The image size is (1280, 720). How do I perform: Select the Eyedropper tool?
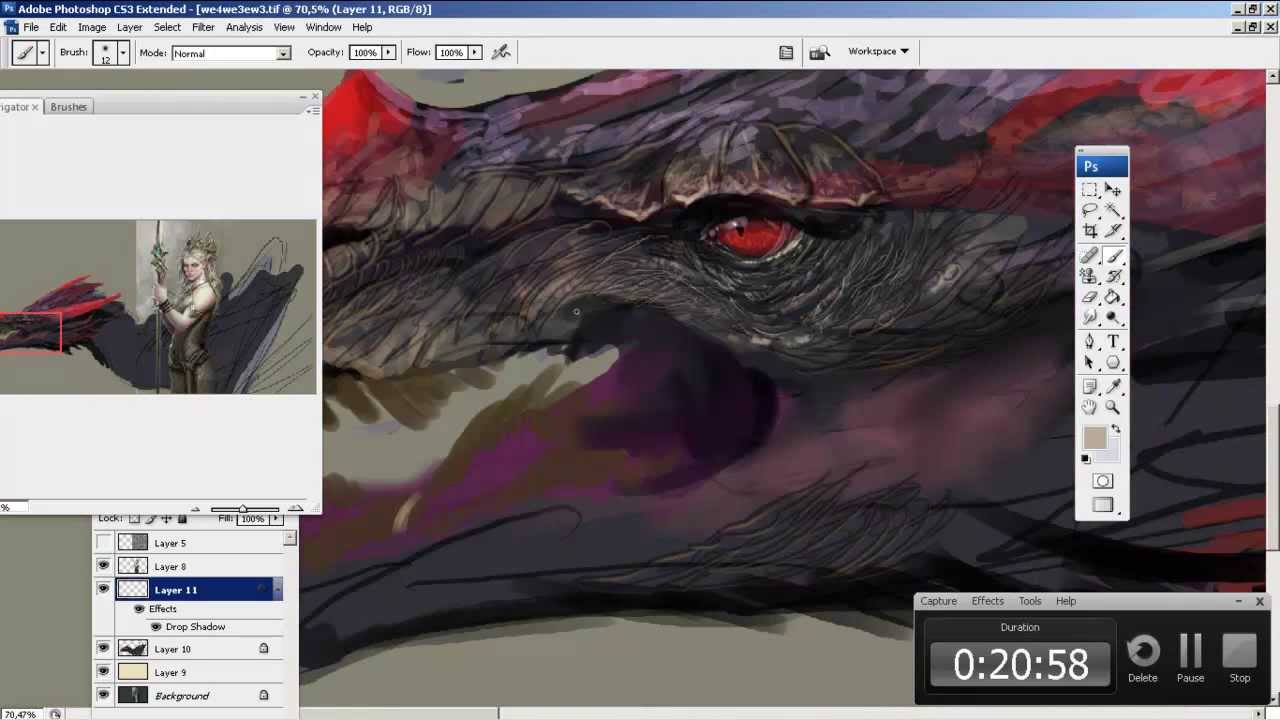click(1113, 386)
